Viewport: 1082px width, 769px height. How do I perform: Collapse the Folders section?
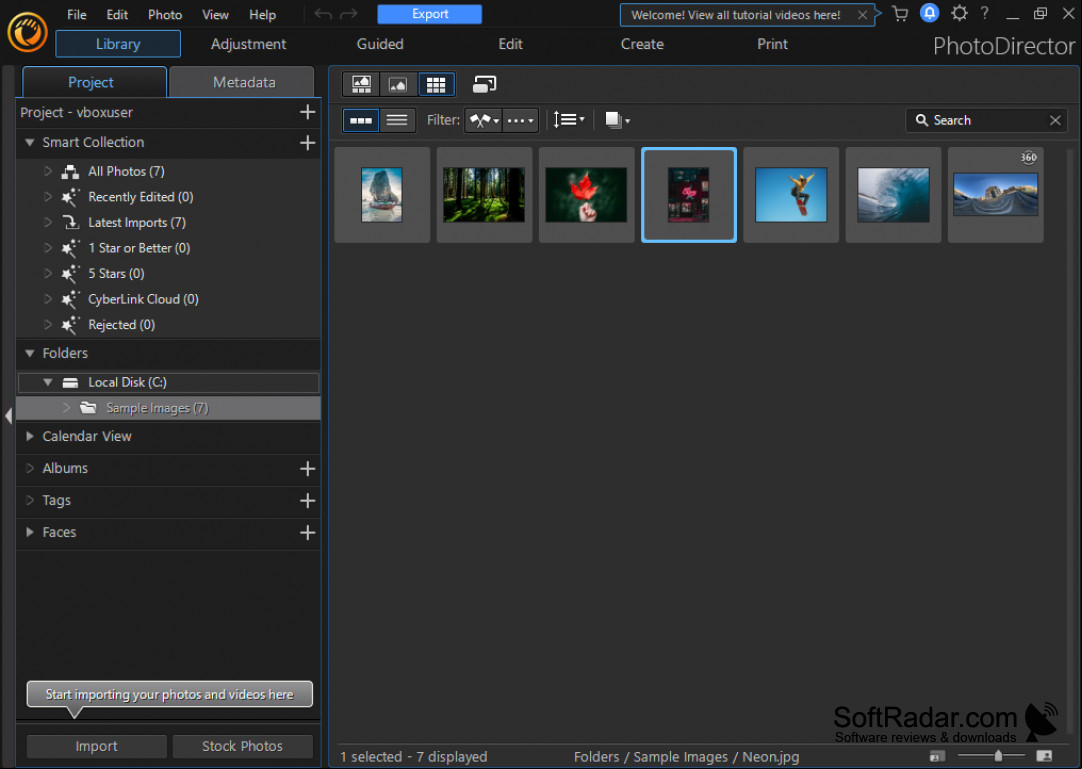(x=30, y=353)
